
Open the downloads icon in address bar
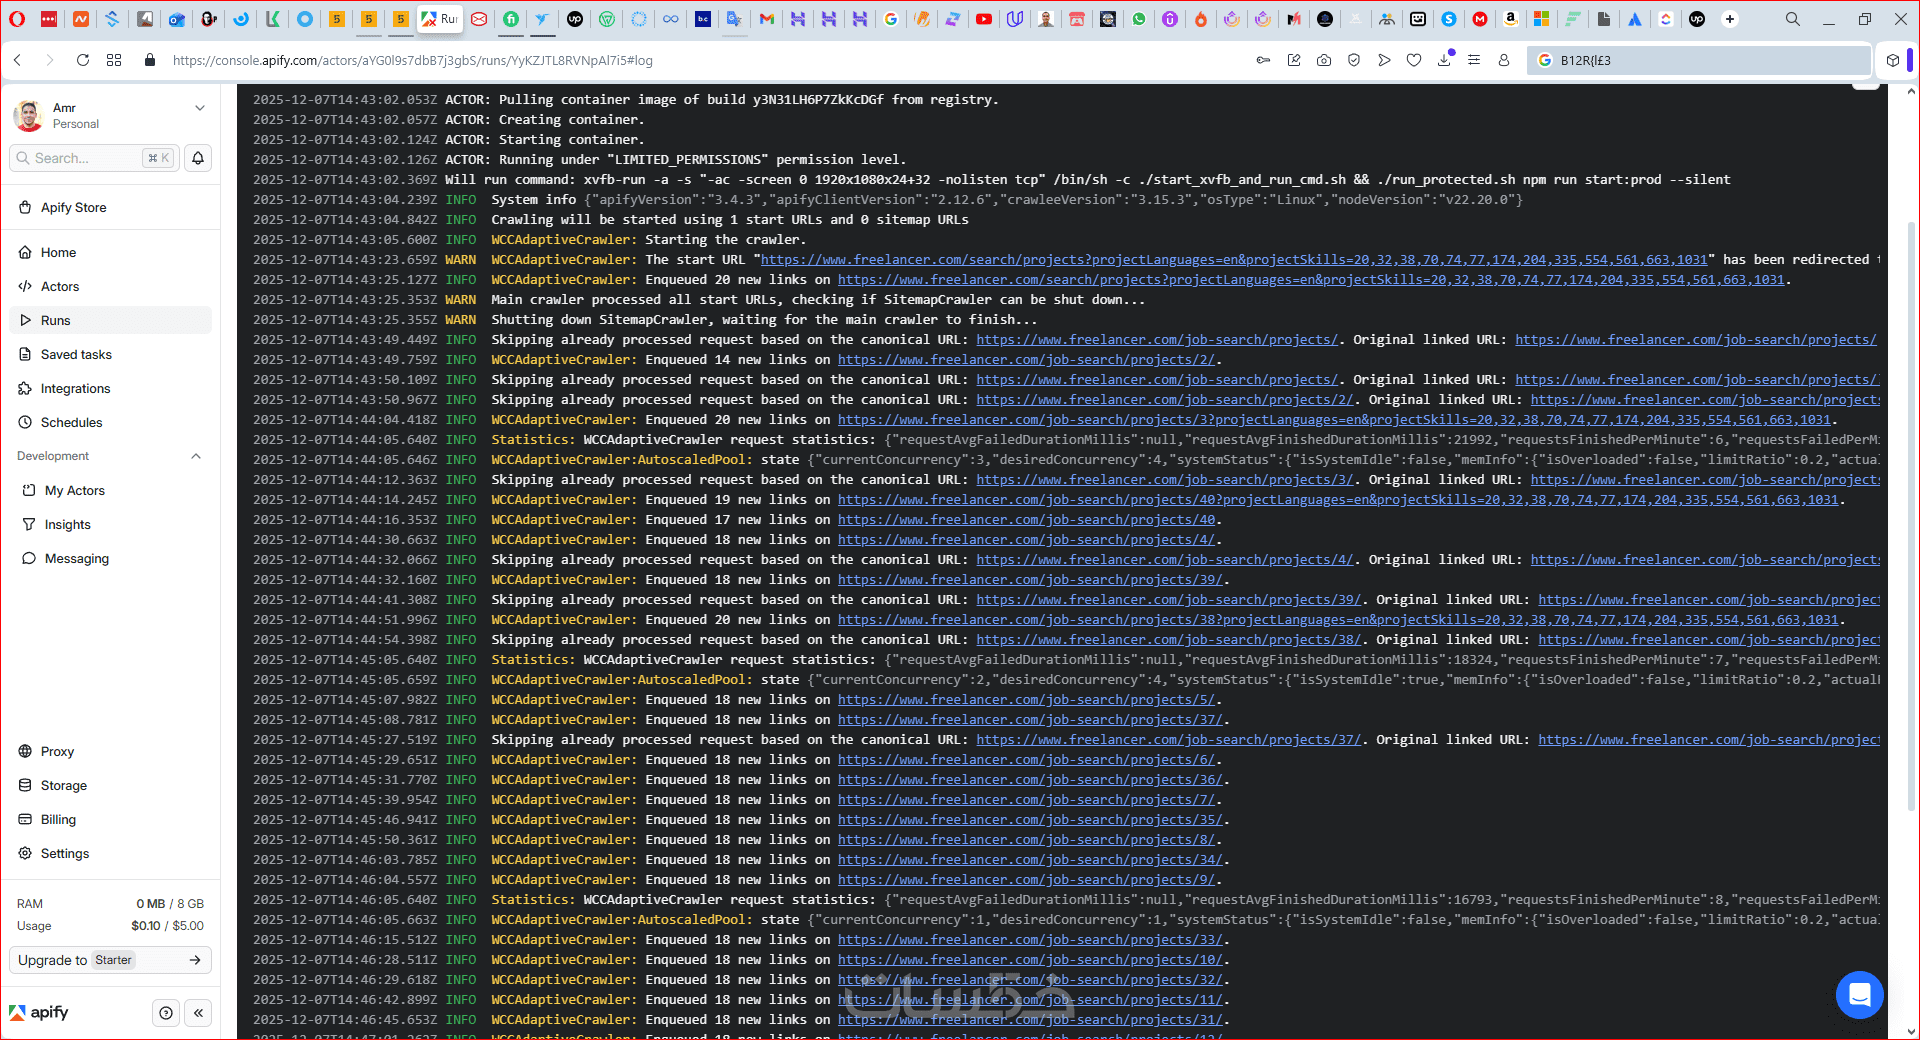[1444, 60]
